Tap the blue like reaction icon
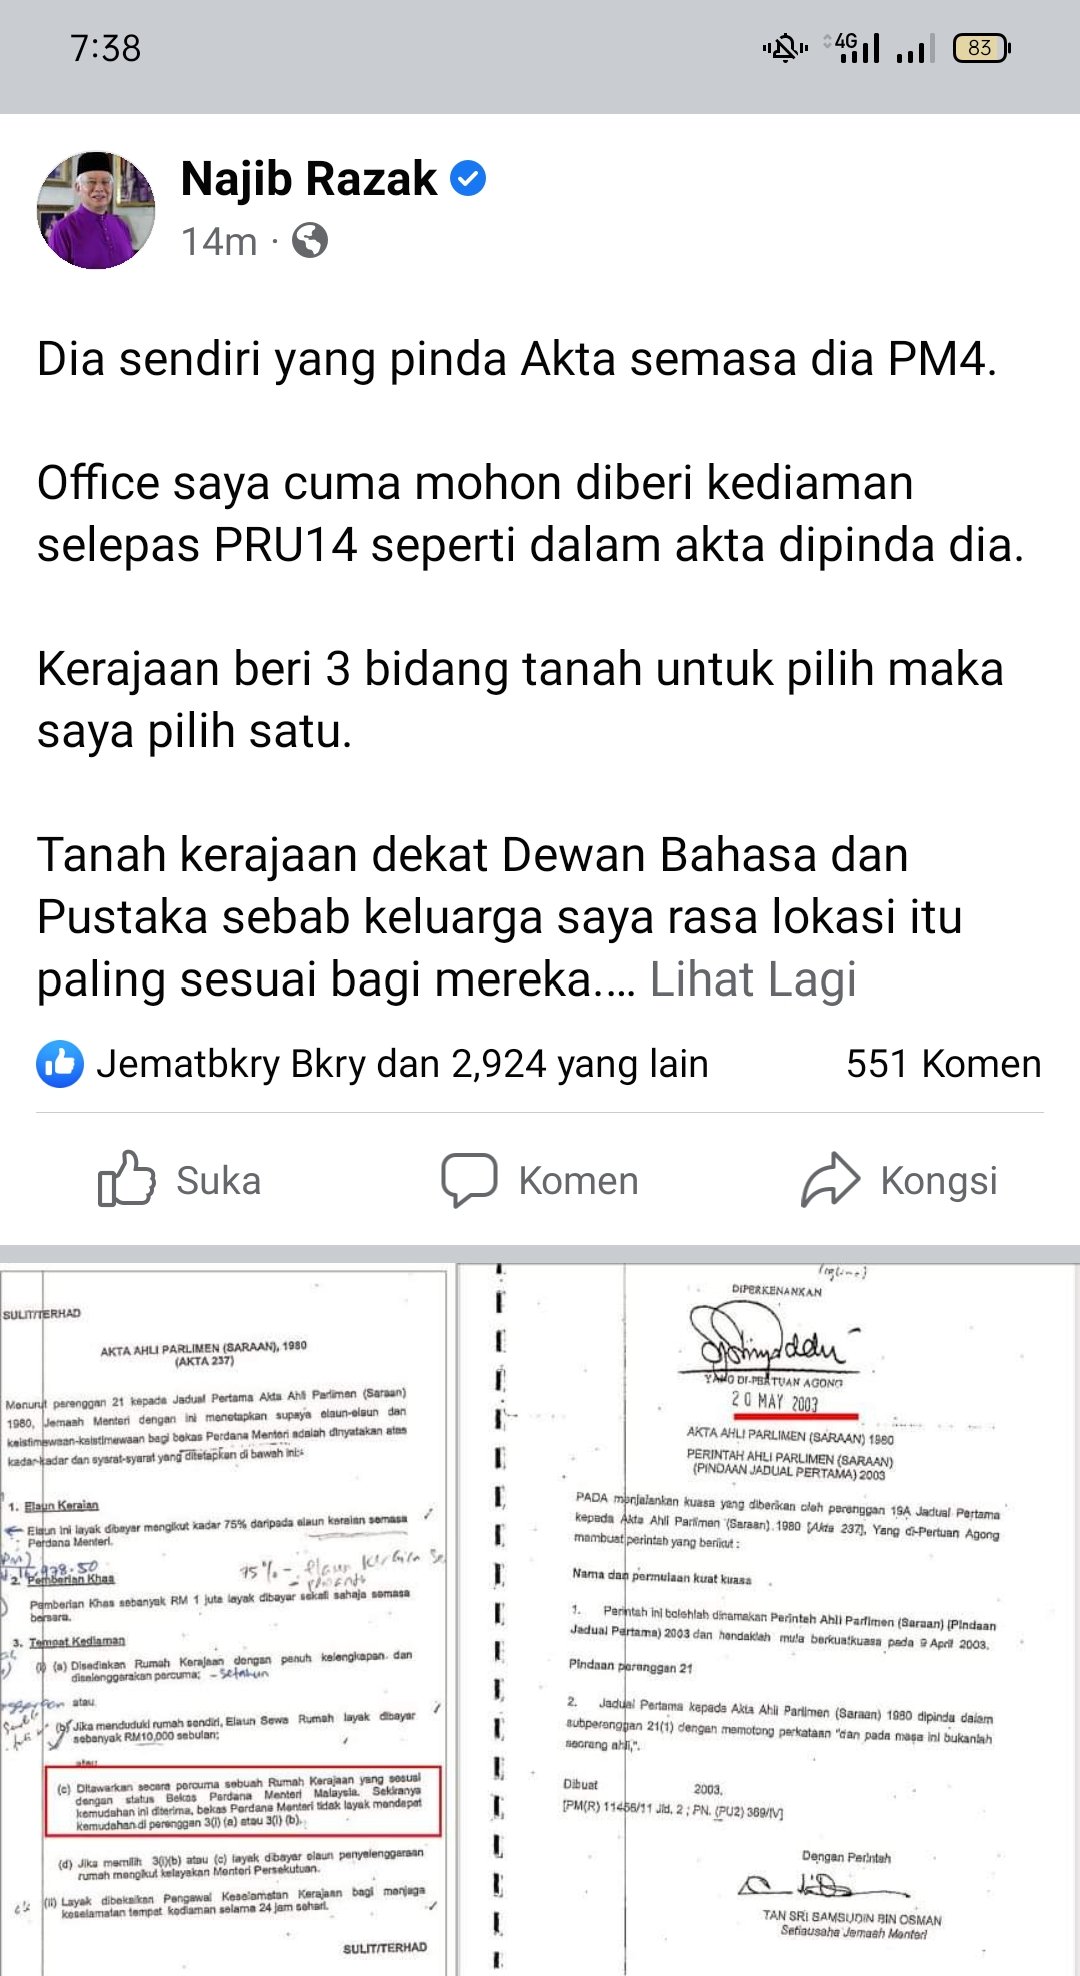The height and width of the screenshot is (1976, 1080). point(60,1064)
